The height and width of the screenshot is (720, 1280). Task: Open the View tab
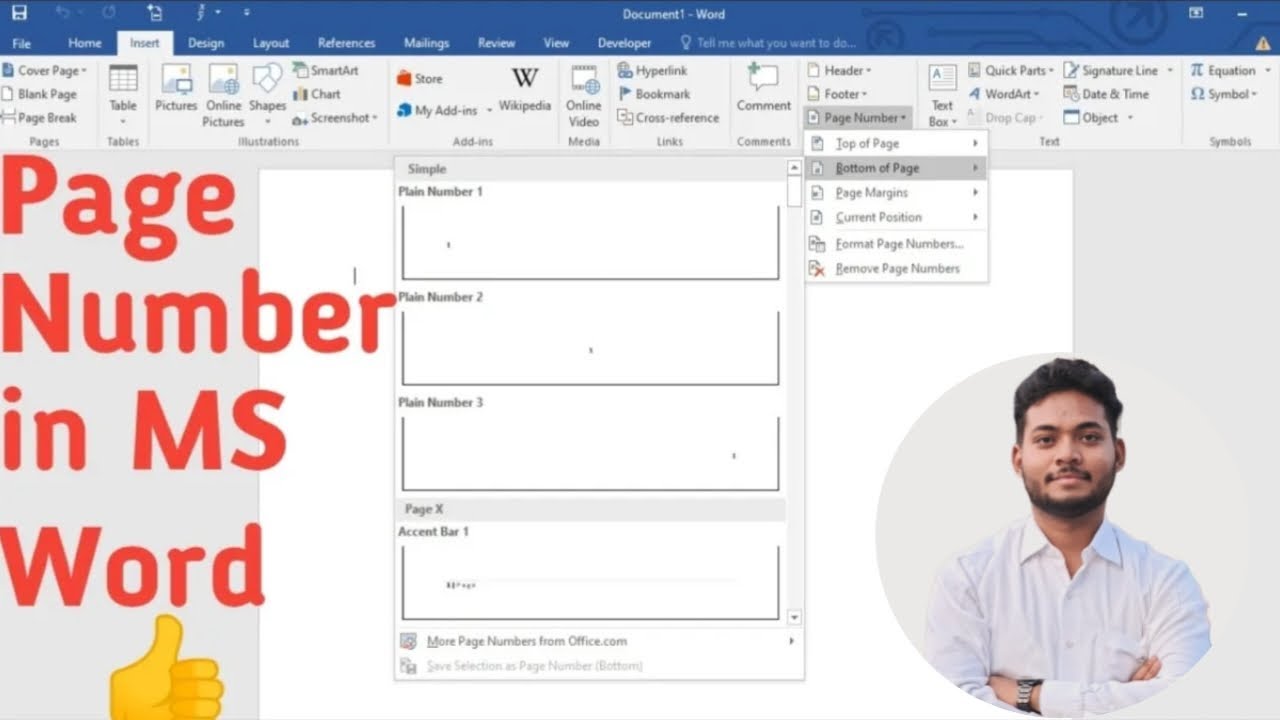pyautogui.click(x=556, y=43)
